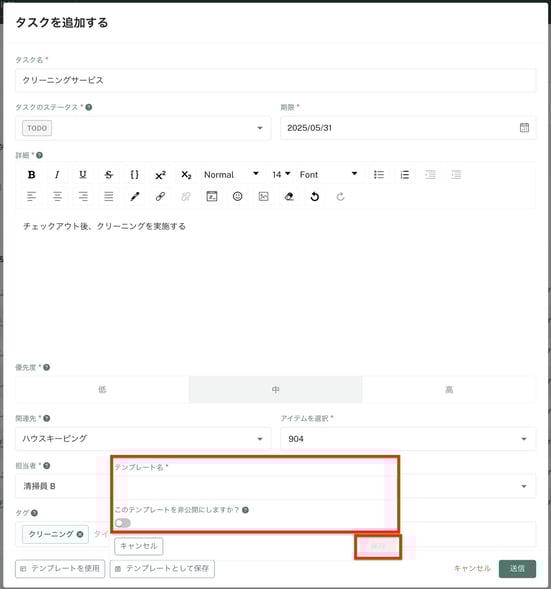Screen dimensions: 551x589
Task: Use the eraser to remove formatting
Action: pos(289,196)
